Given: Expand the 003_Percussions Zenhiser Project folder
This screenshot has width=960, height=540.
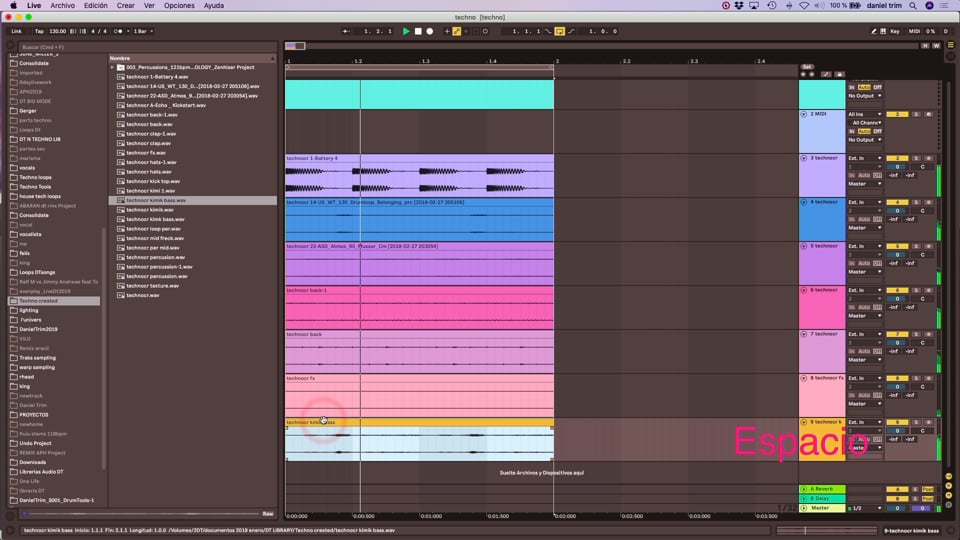Looking at the screenshot, I should (x=112, y=67).
